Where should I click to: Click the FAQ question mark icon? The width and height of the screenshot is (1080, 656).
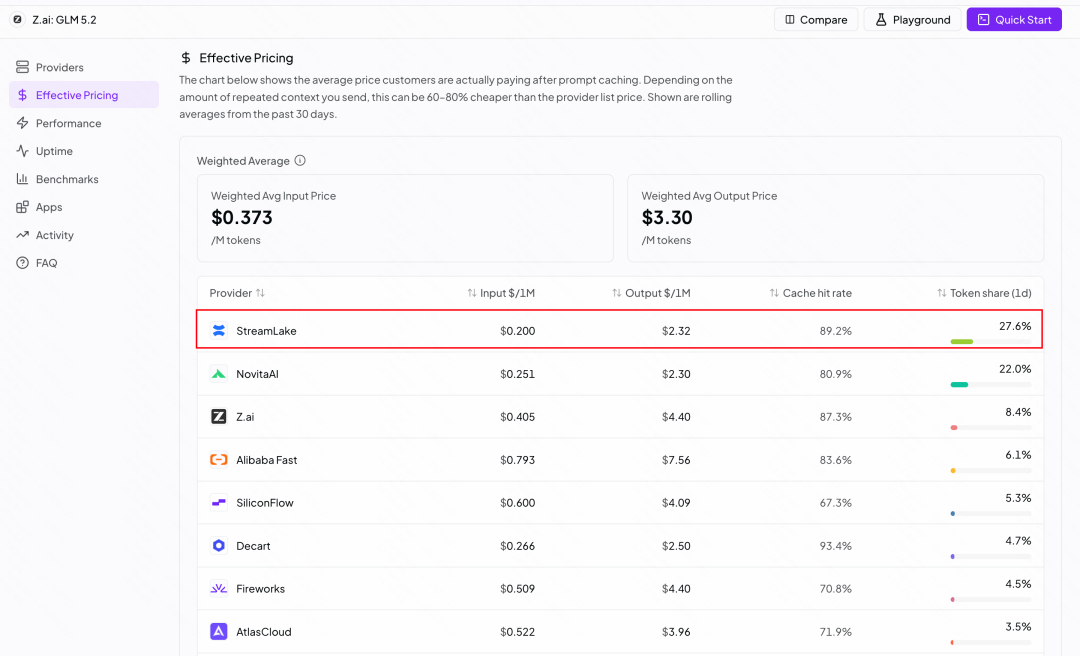point(22,263)
